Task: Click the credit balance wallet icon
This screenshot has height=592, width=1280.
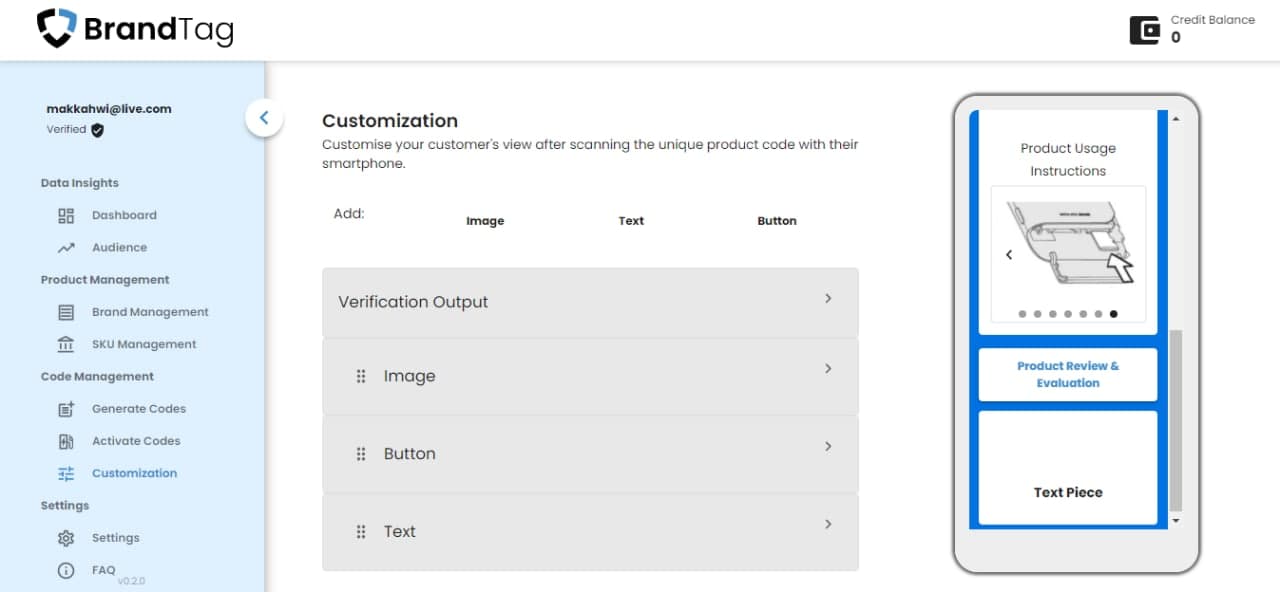Action: coord(1145,30)
